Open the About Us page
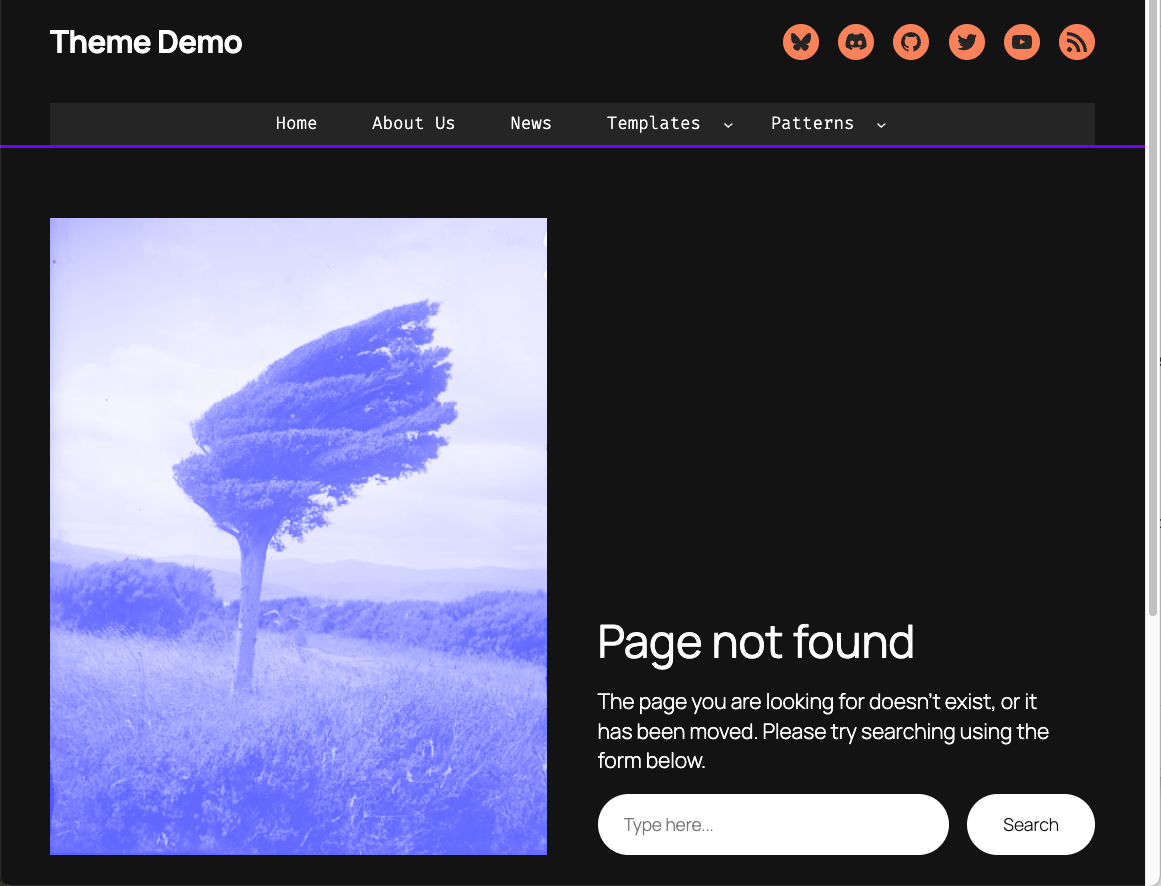 (x=413, y=123)
